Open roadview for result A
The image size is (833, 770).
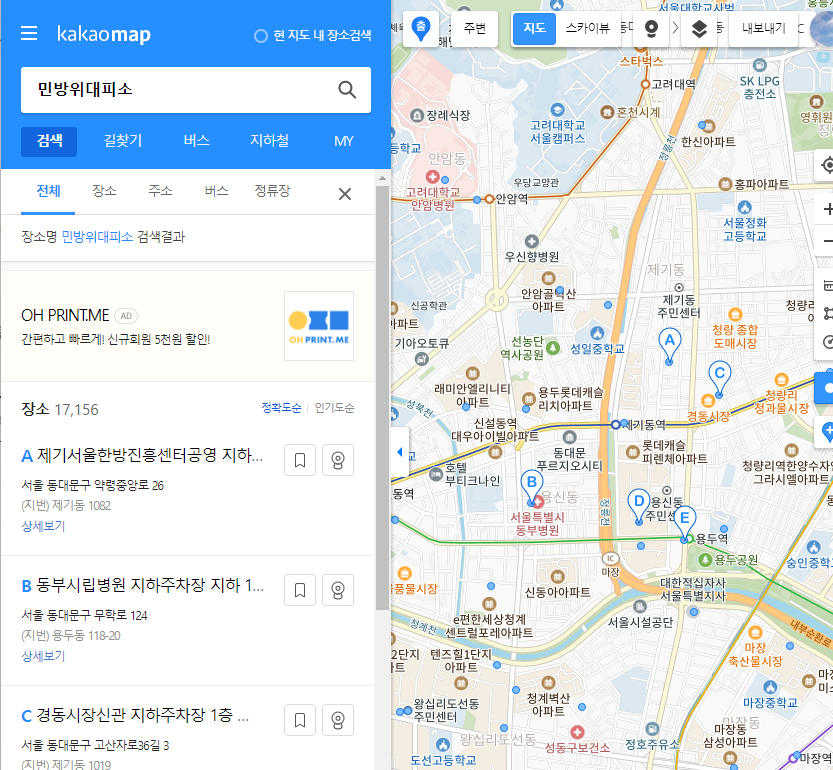[338, 460]
